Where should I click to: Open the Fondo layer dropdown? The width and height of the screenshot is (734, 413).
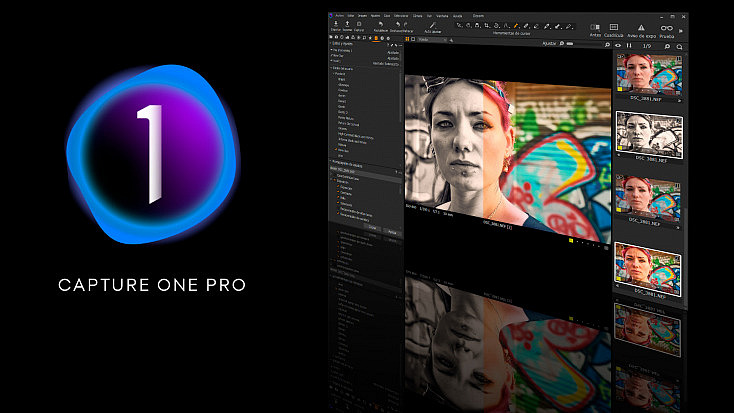click(432, 40)
